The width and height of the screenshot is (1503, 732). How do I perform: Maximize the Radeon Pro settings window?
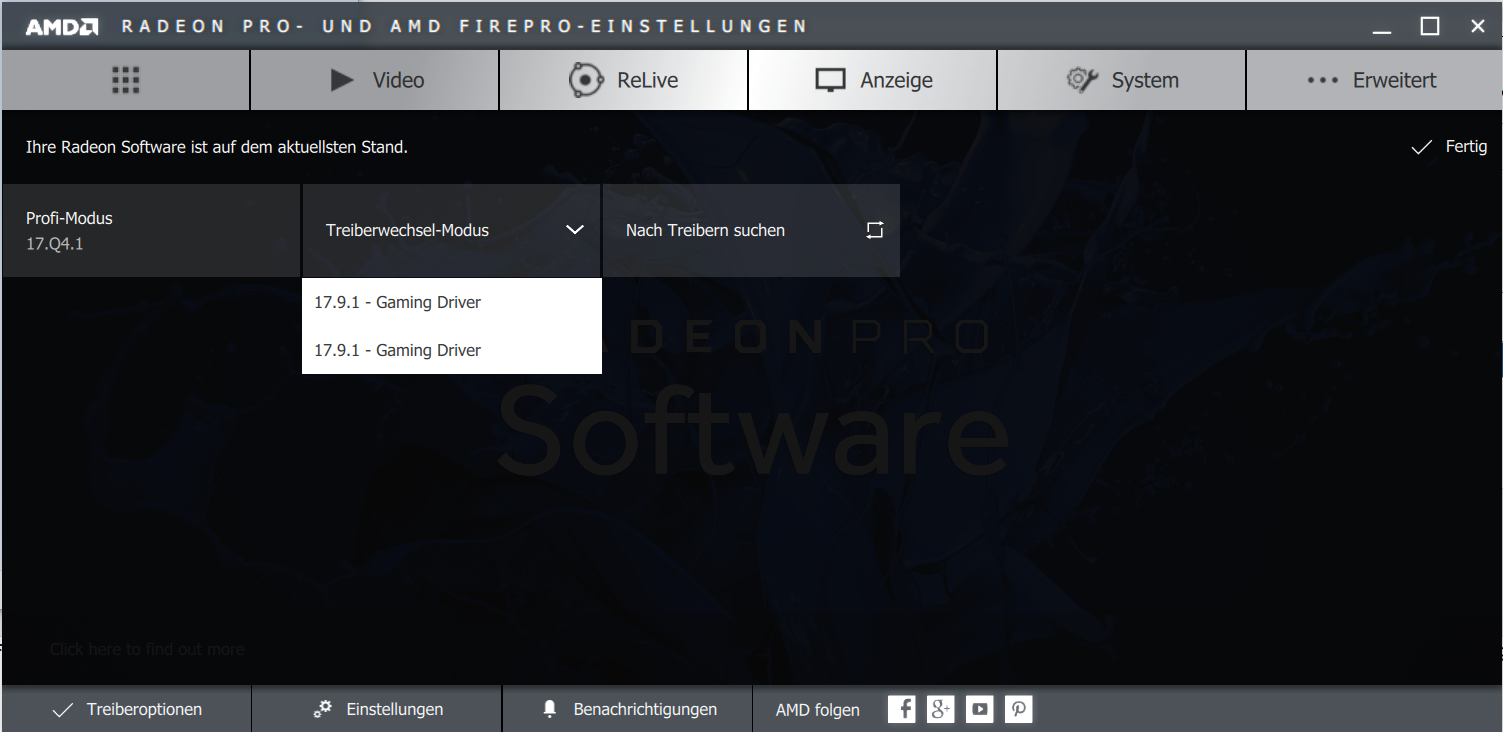tap(1430, 27)
